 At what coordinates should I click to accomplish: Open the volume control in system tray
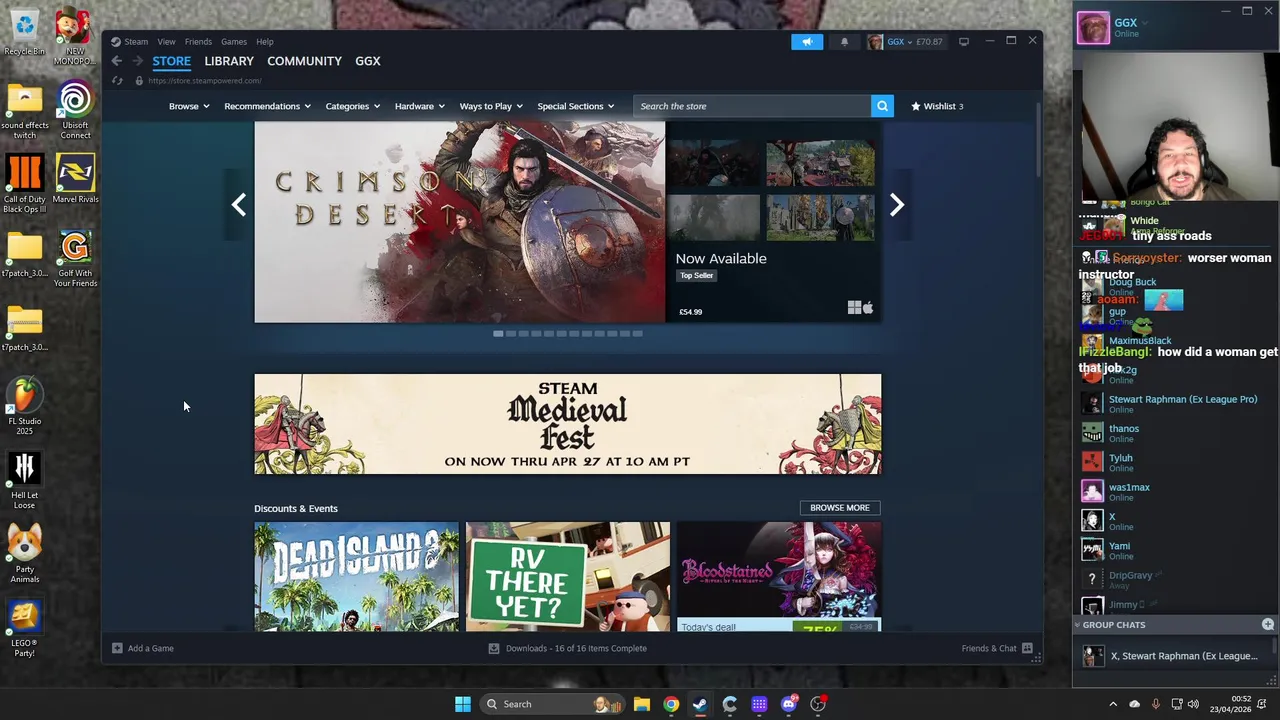(1194, 704)
